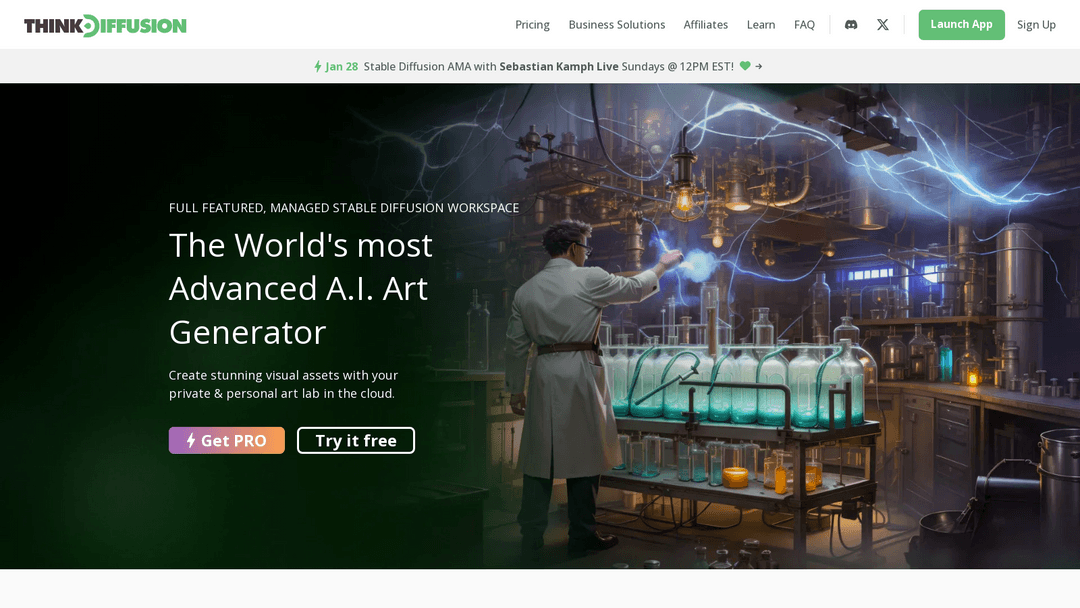Open the FAQ page
The image size is (1080, 608).
(x=804, y=25)
